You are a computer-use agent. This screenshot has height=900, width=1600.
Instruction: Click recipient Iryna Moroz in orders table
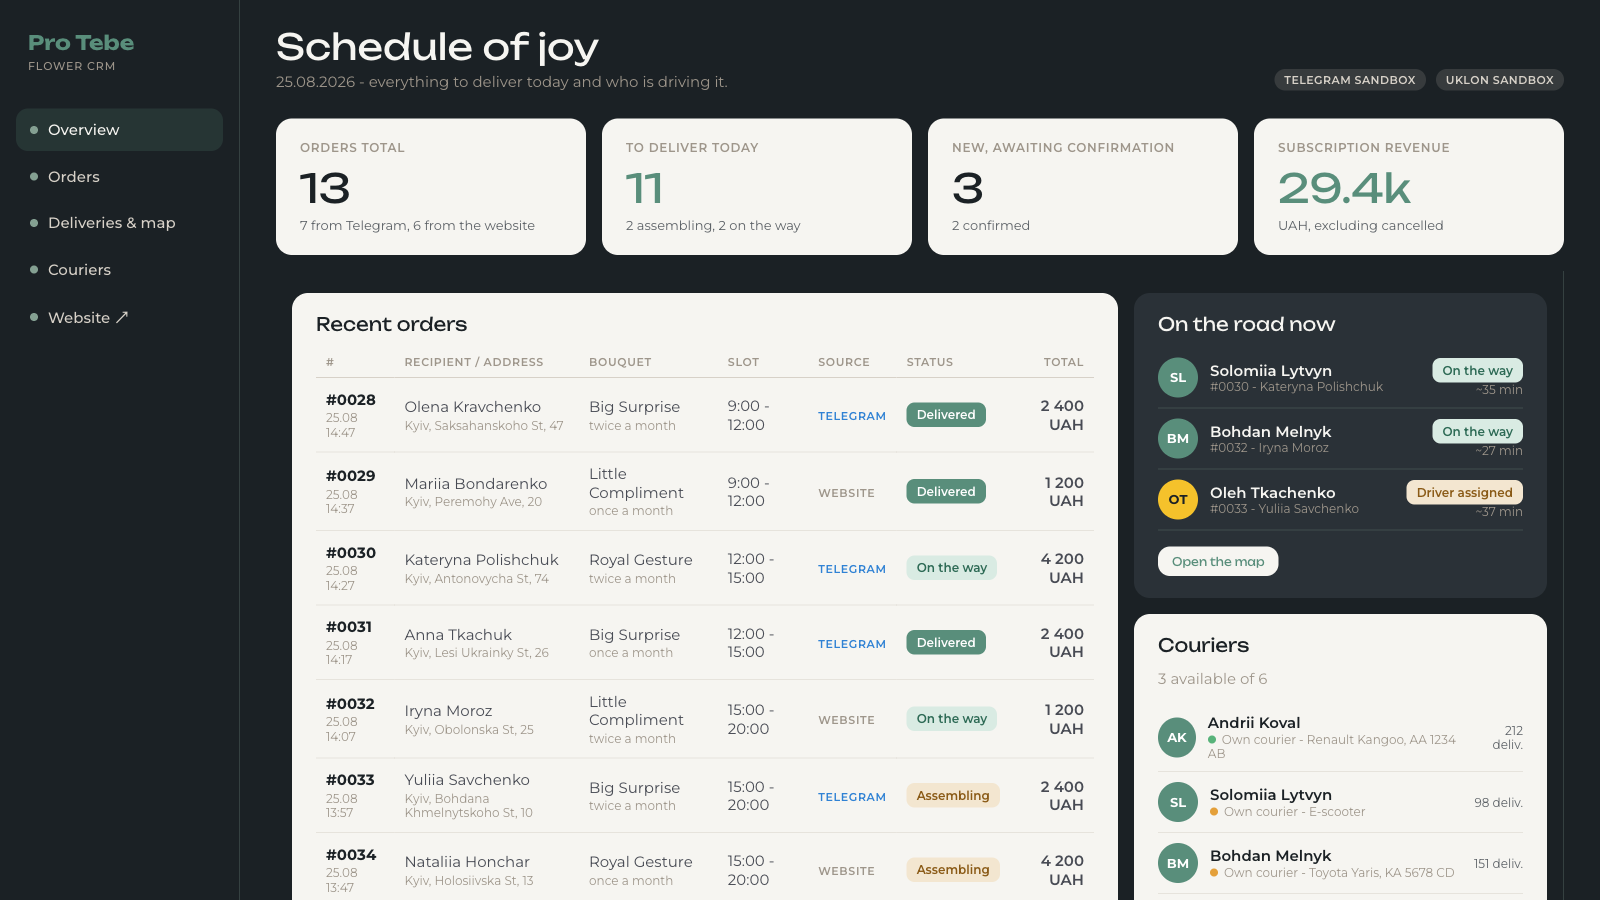(x=448, y=711)
